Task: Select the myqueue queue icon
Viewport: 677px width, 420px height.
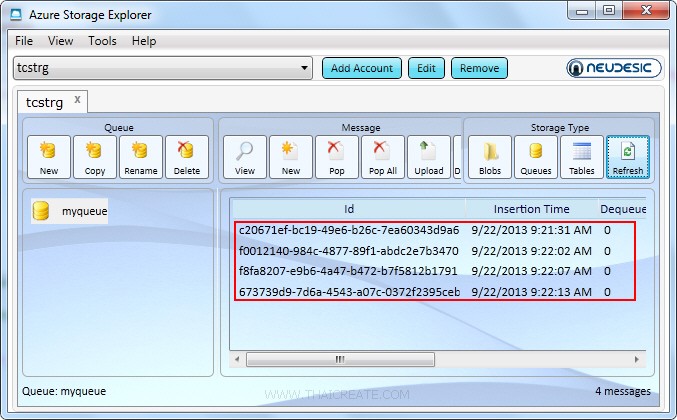Action: (x=41, y=211)
